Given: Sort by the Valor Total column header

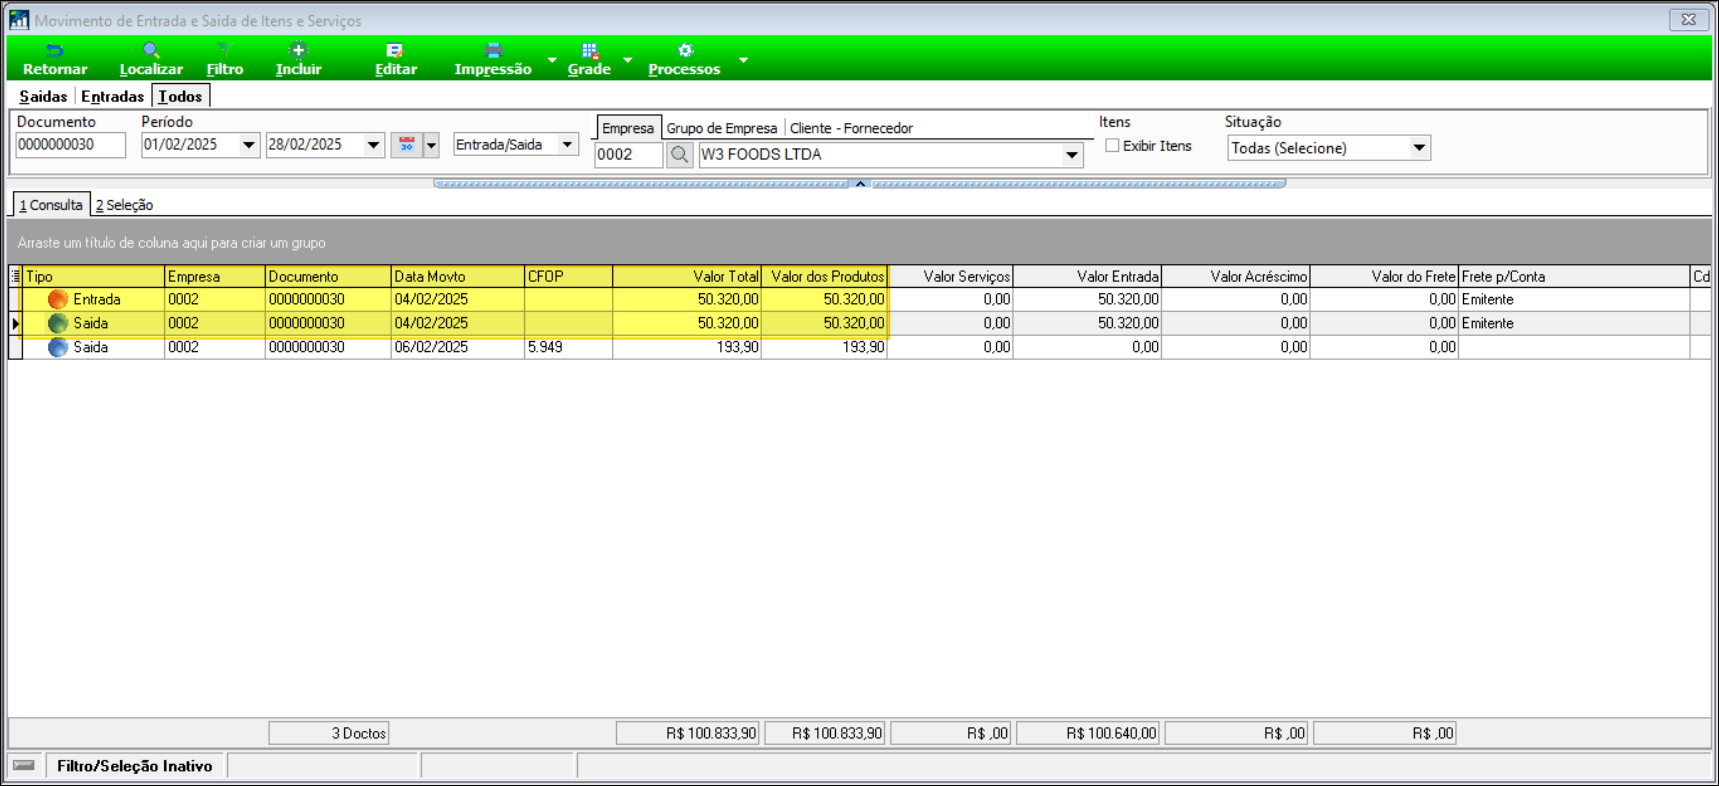Looking at the screenshot, I should 687,276.
